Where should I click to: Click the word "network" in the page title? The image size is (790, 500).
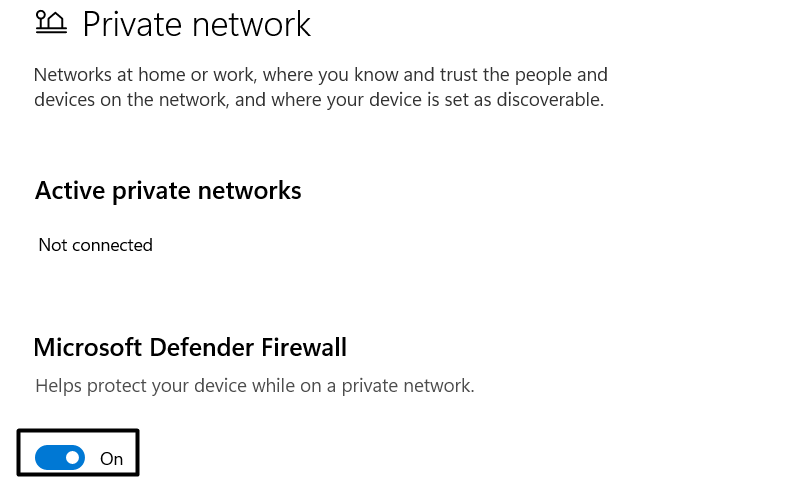tap(252, 24)
